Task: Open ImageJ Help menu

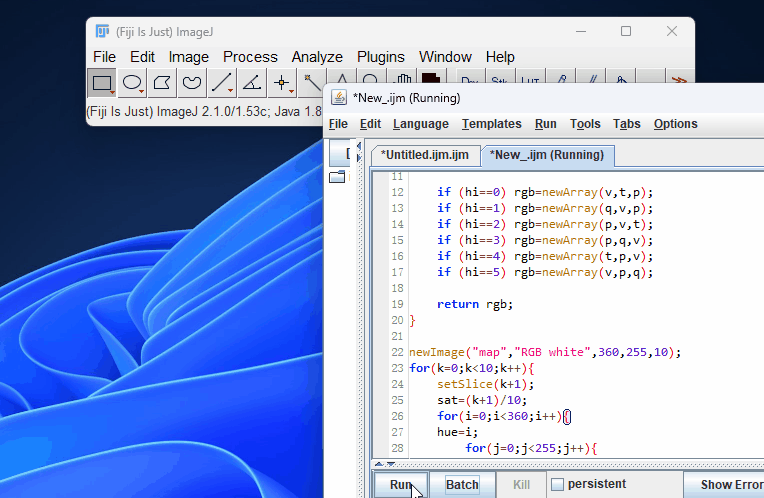Action: 500,57
